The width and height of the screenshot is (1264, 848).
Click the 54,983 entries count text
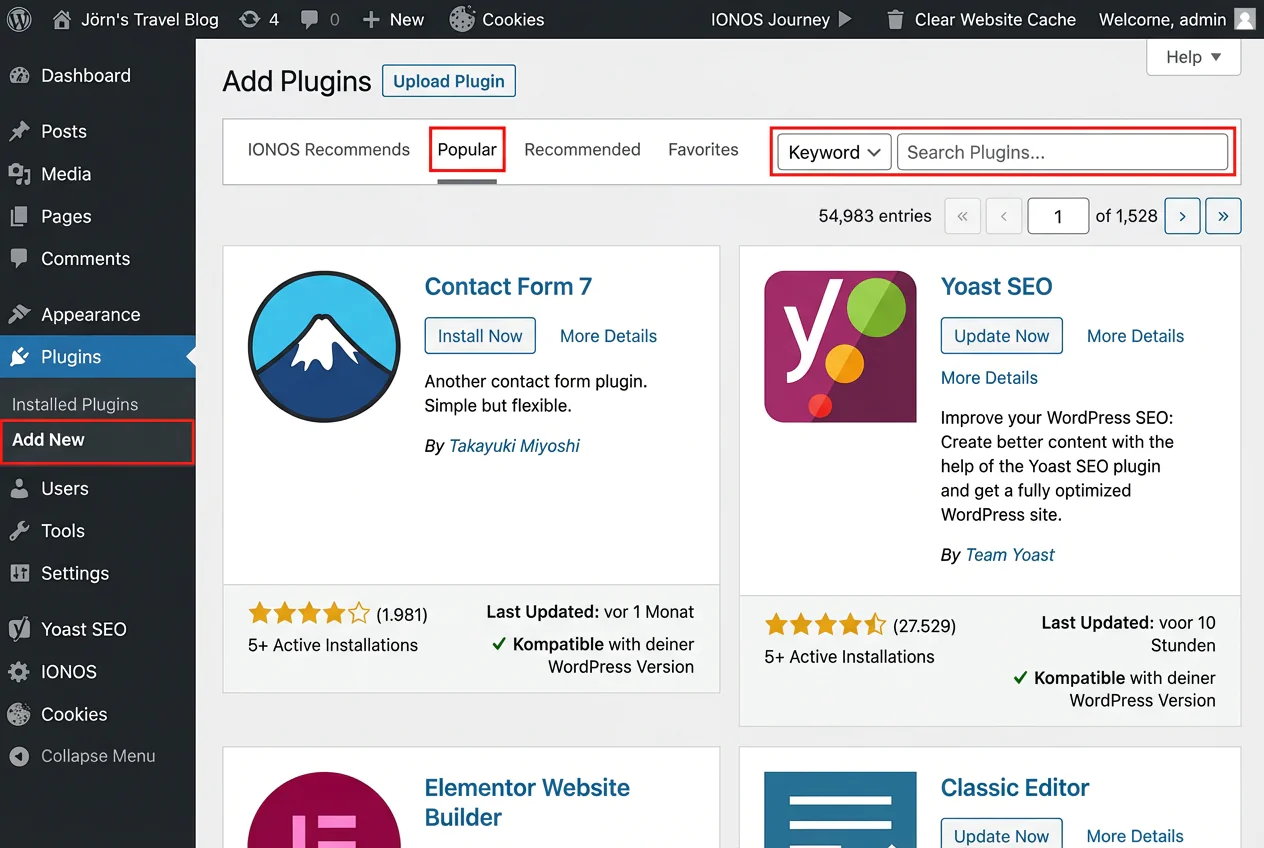click(x=875, y=216)
